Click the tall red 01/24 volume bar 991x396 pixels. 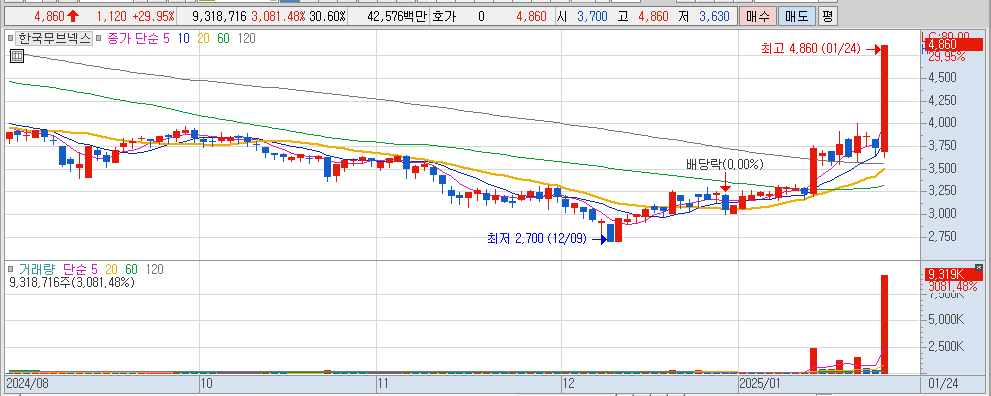885,324
